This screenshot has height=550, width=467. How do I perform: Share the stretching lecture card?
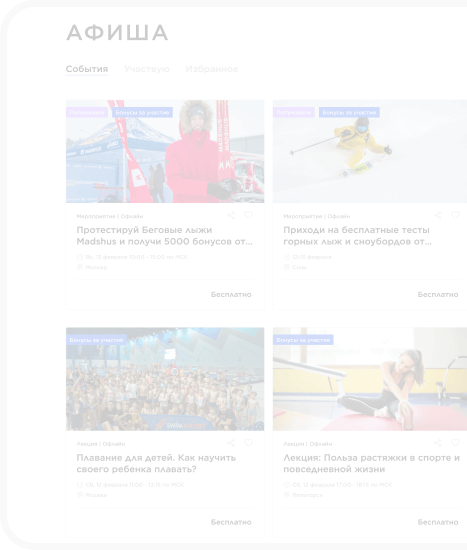pos(438,443)
